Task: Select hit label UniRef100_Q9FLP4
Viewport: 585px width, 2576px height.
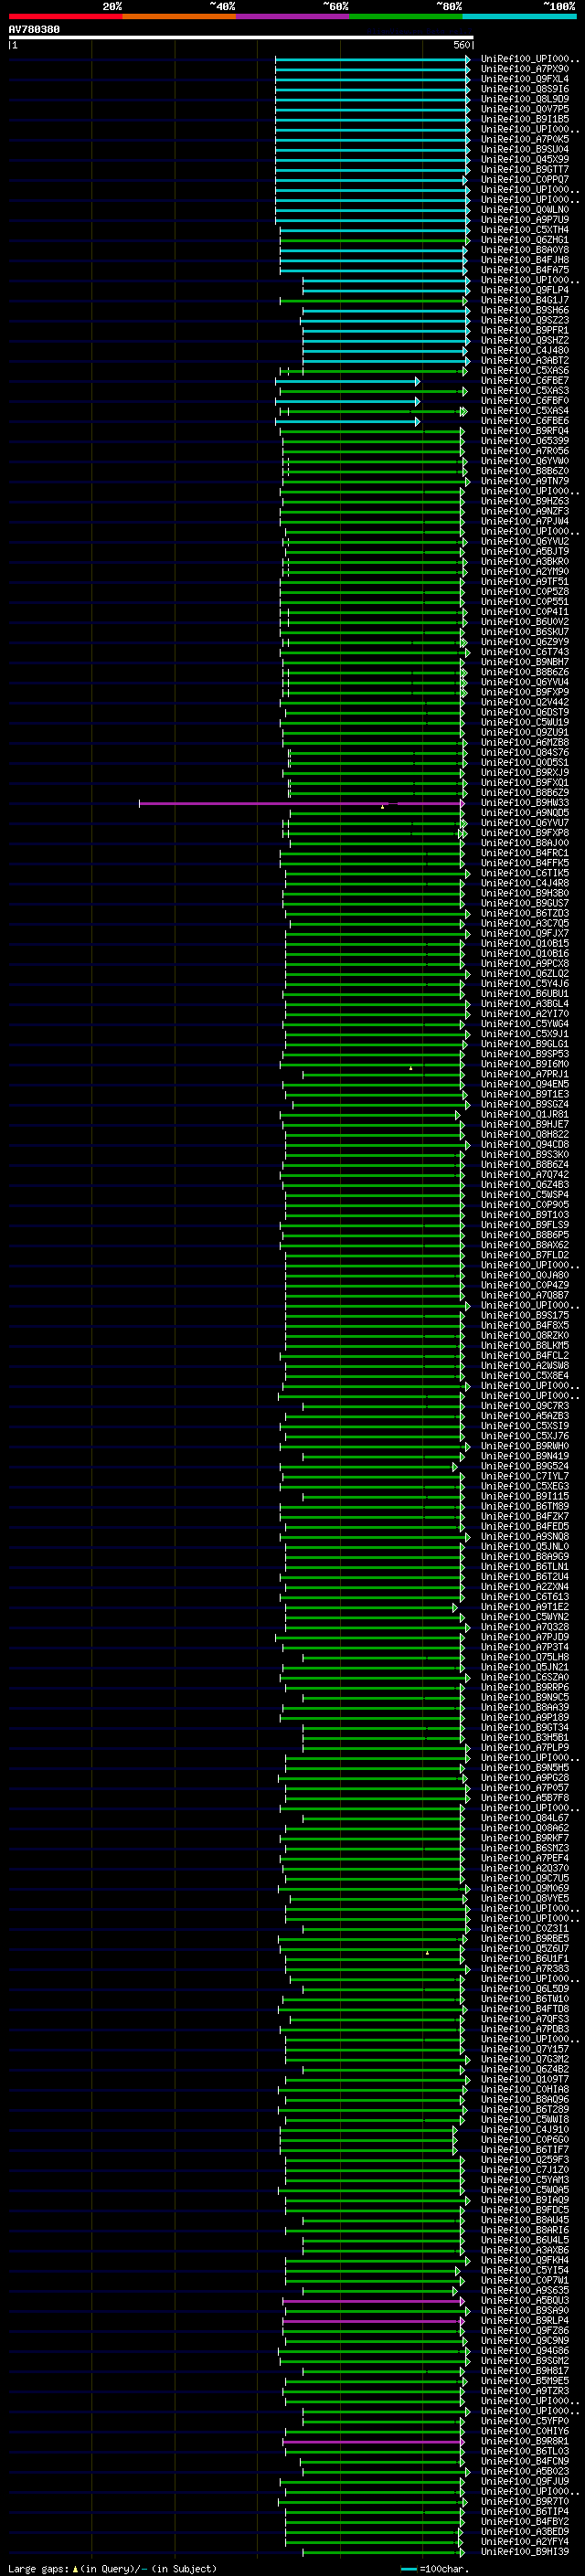Action: click(525, 290)
